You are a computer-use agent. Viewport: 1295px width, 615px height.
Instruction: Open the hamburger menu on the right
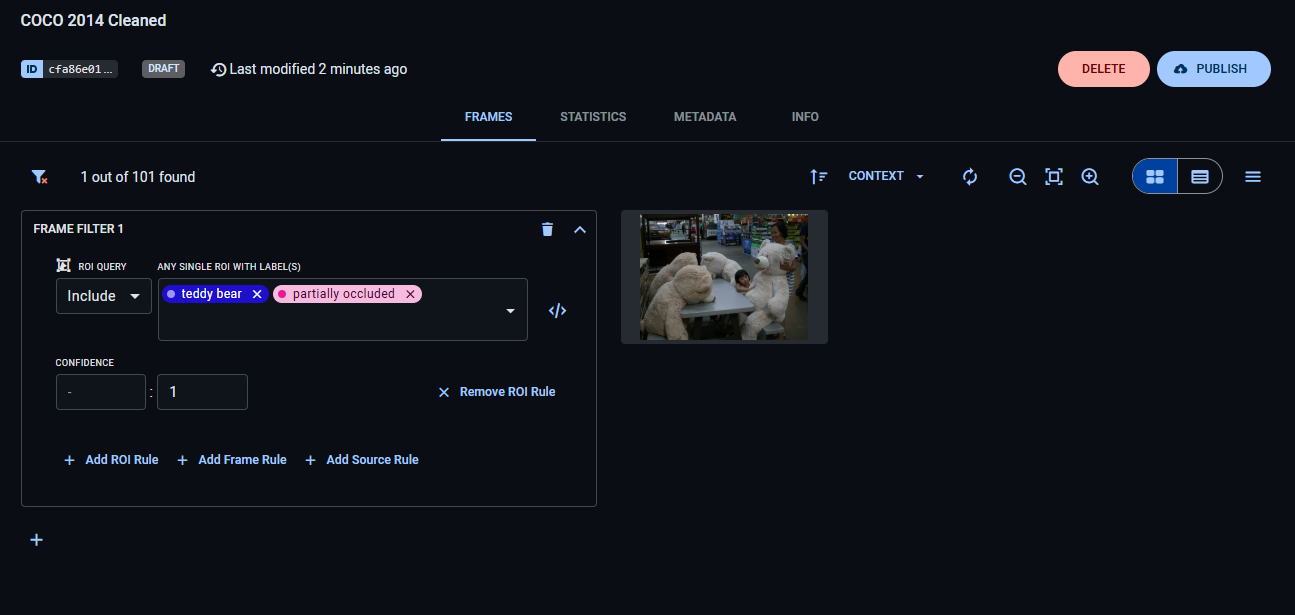tap(1252, 177)
